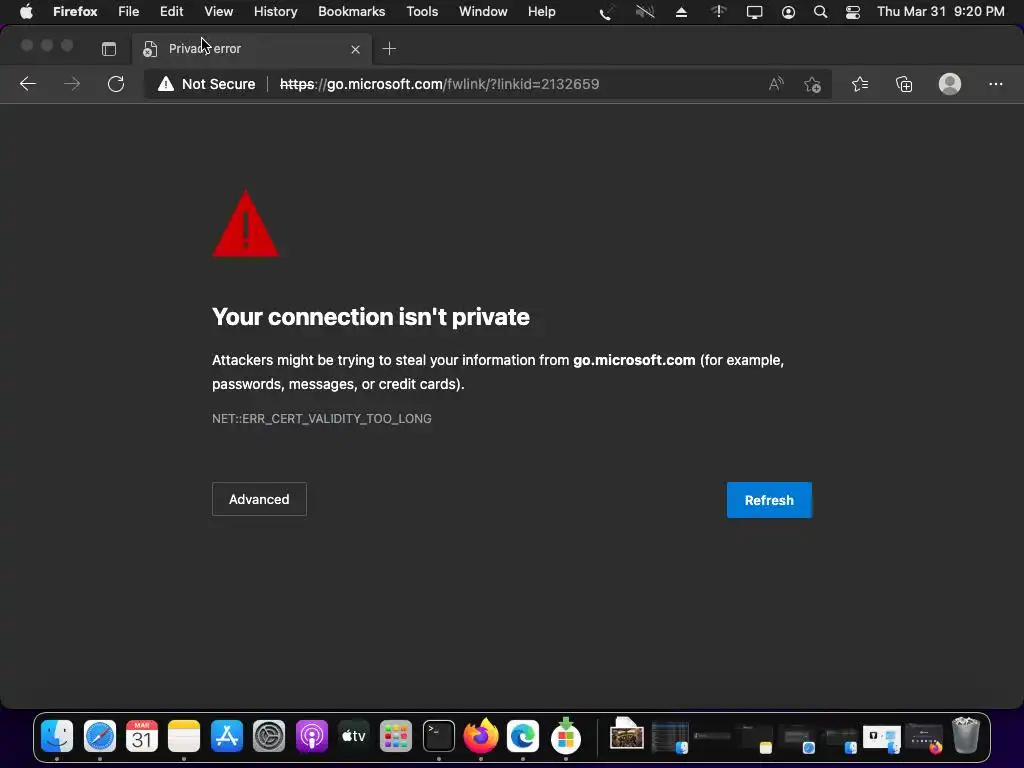Open Podcasts from the dock
The image size is (1024, 768).
312,737
